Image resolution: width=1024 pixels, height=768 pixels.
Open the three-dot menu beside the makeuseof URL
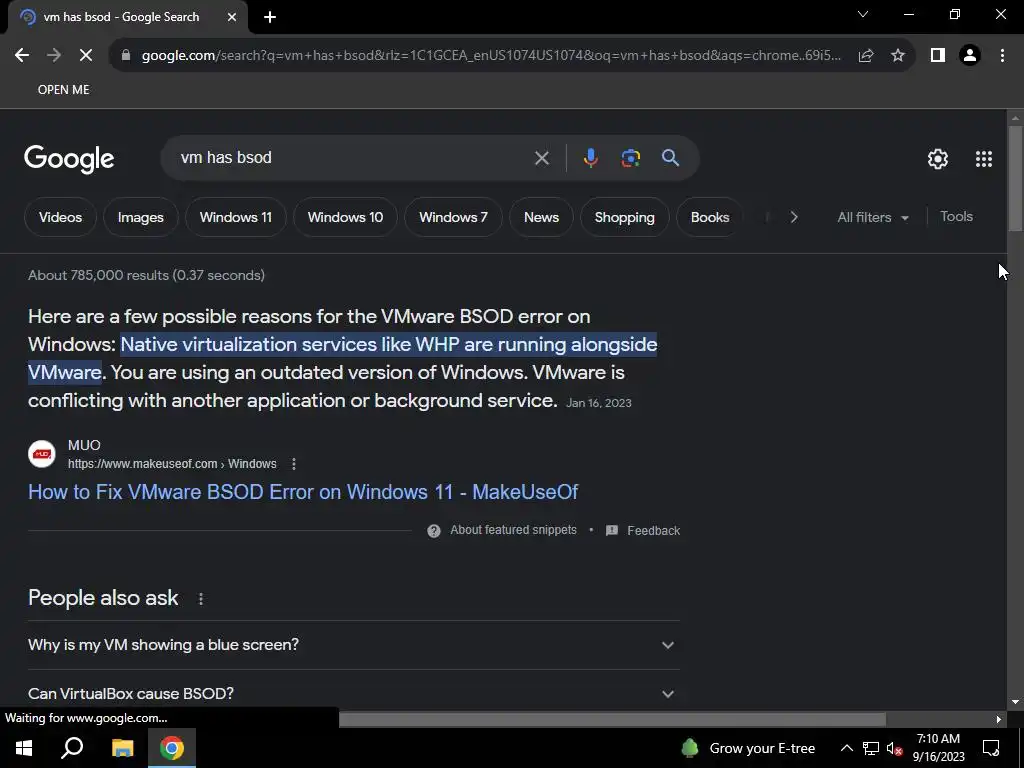pos(294,464)
